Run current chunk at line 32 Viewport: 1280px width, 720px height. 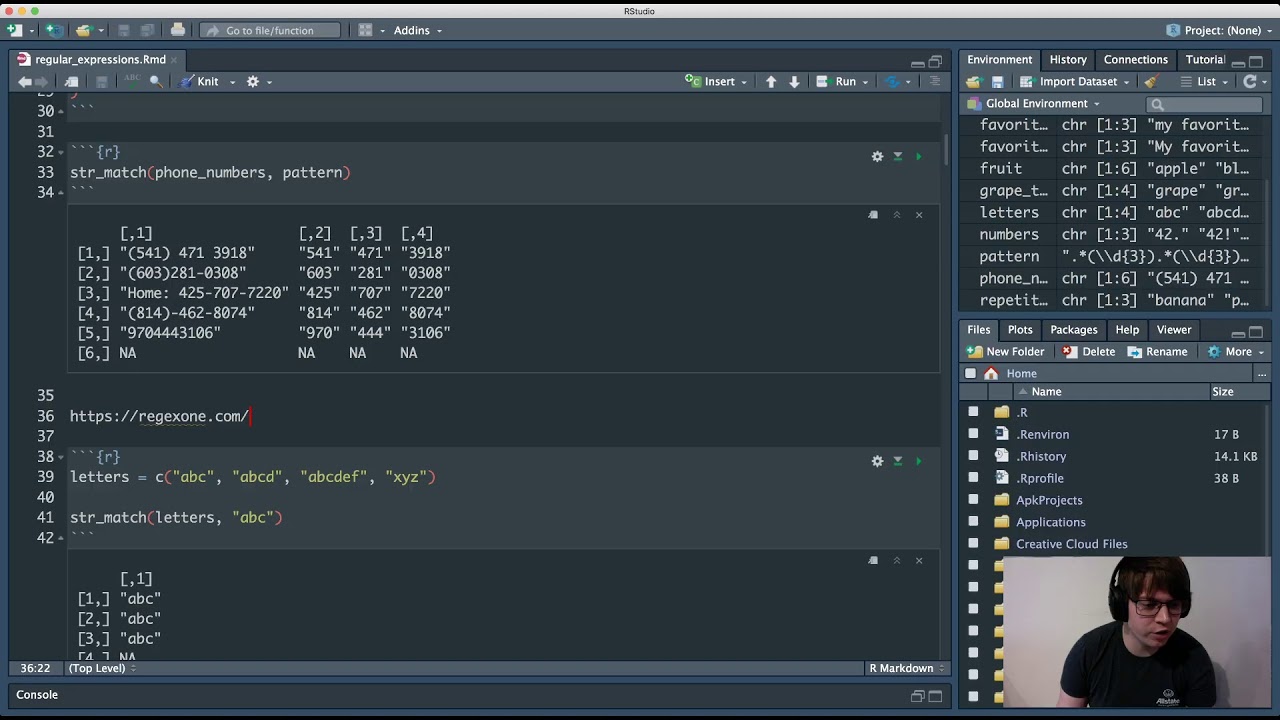click(919, 156)
